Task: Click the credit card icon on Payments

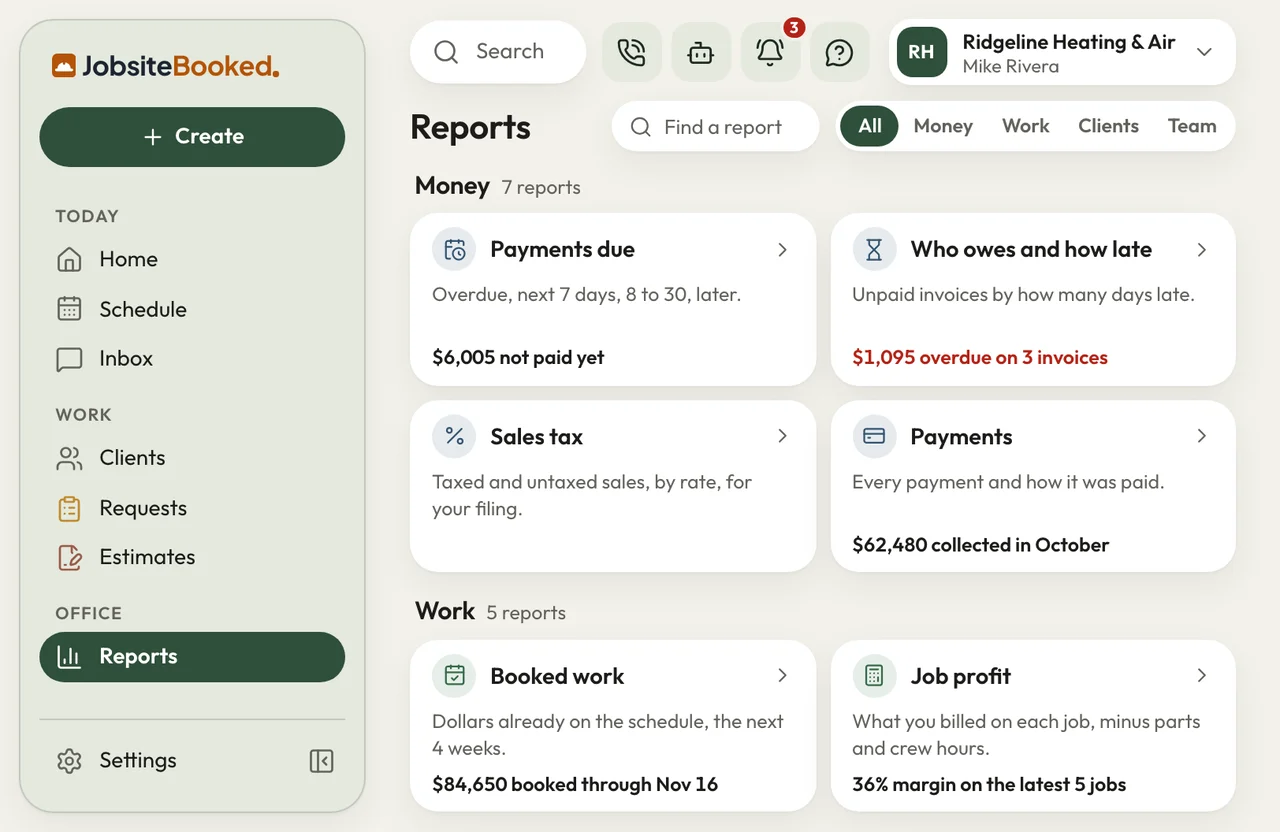Action: (874, 436)
